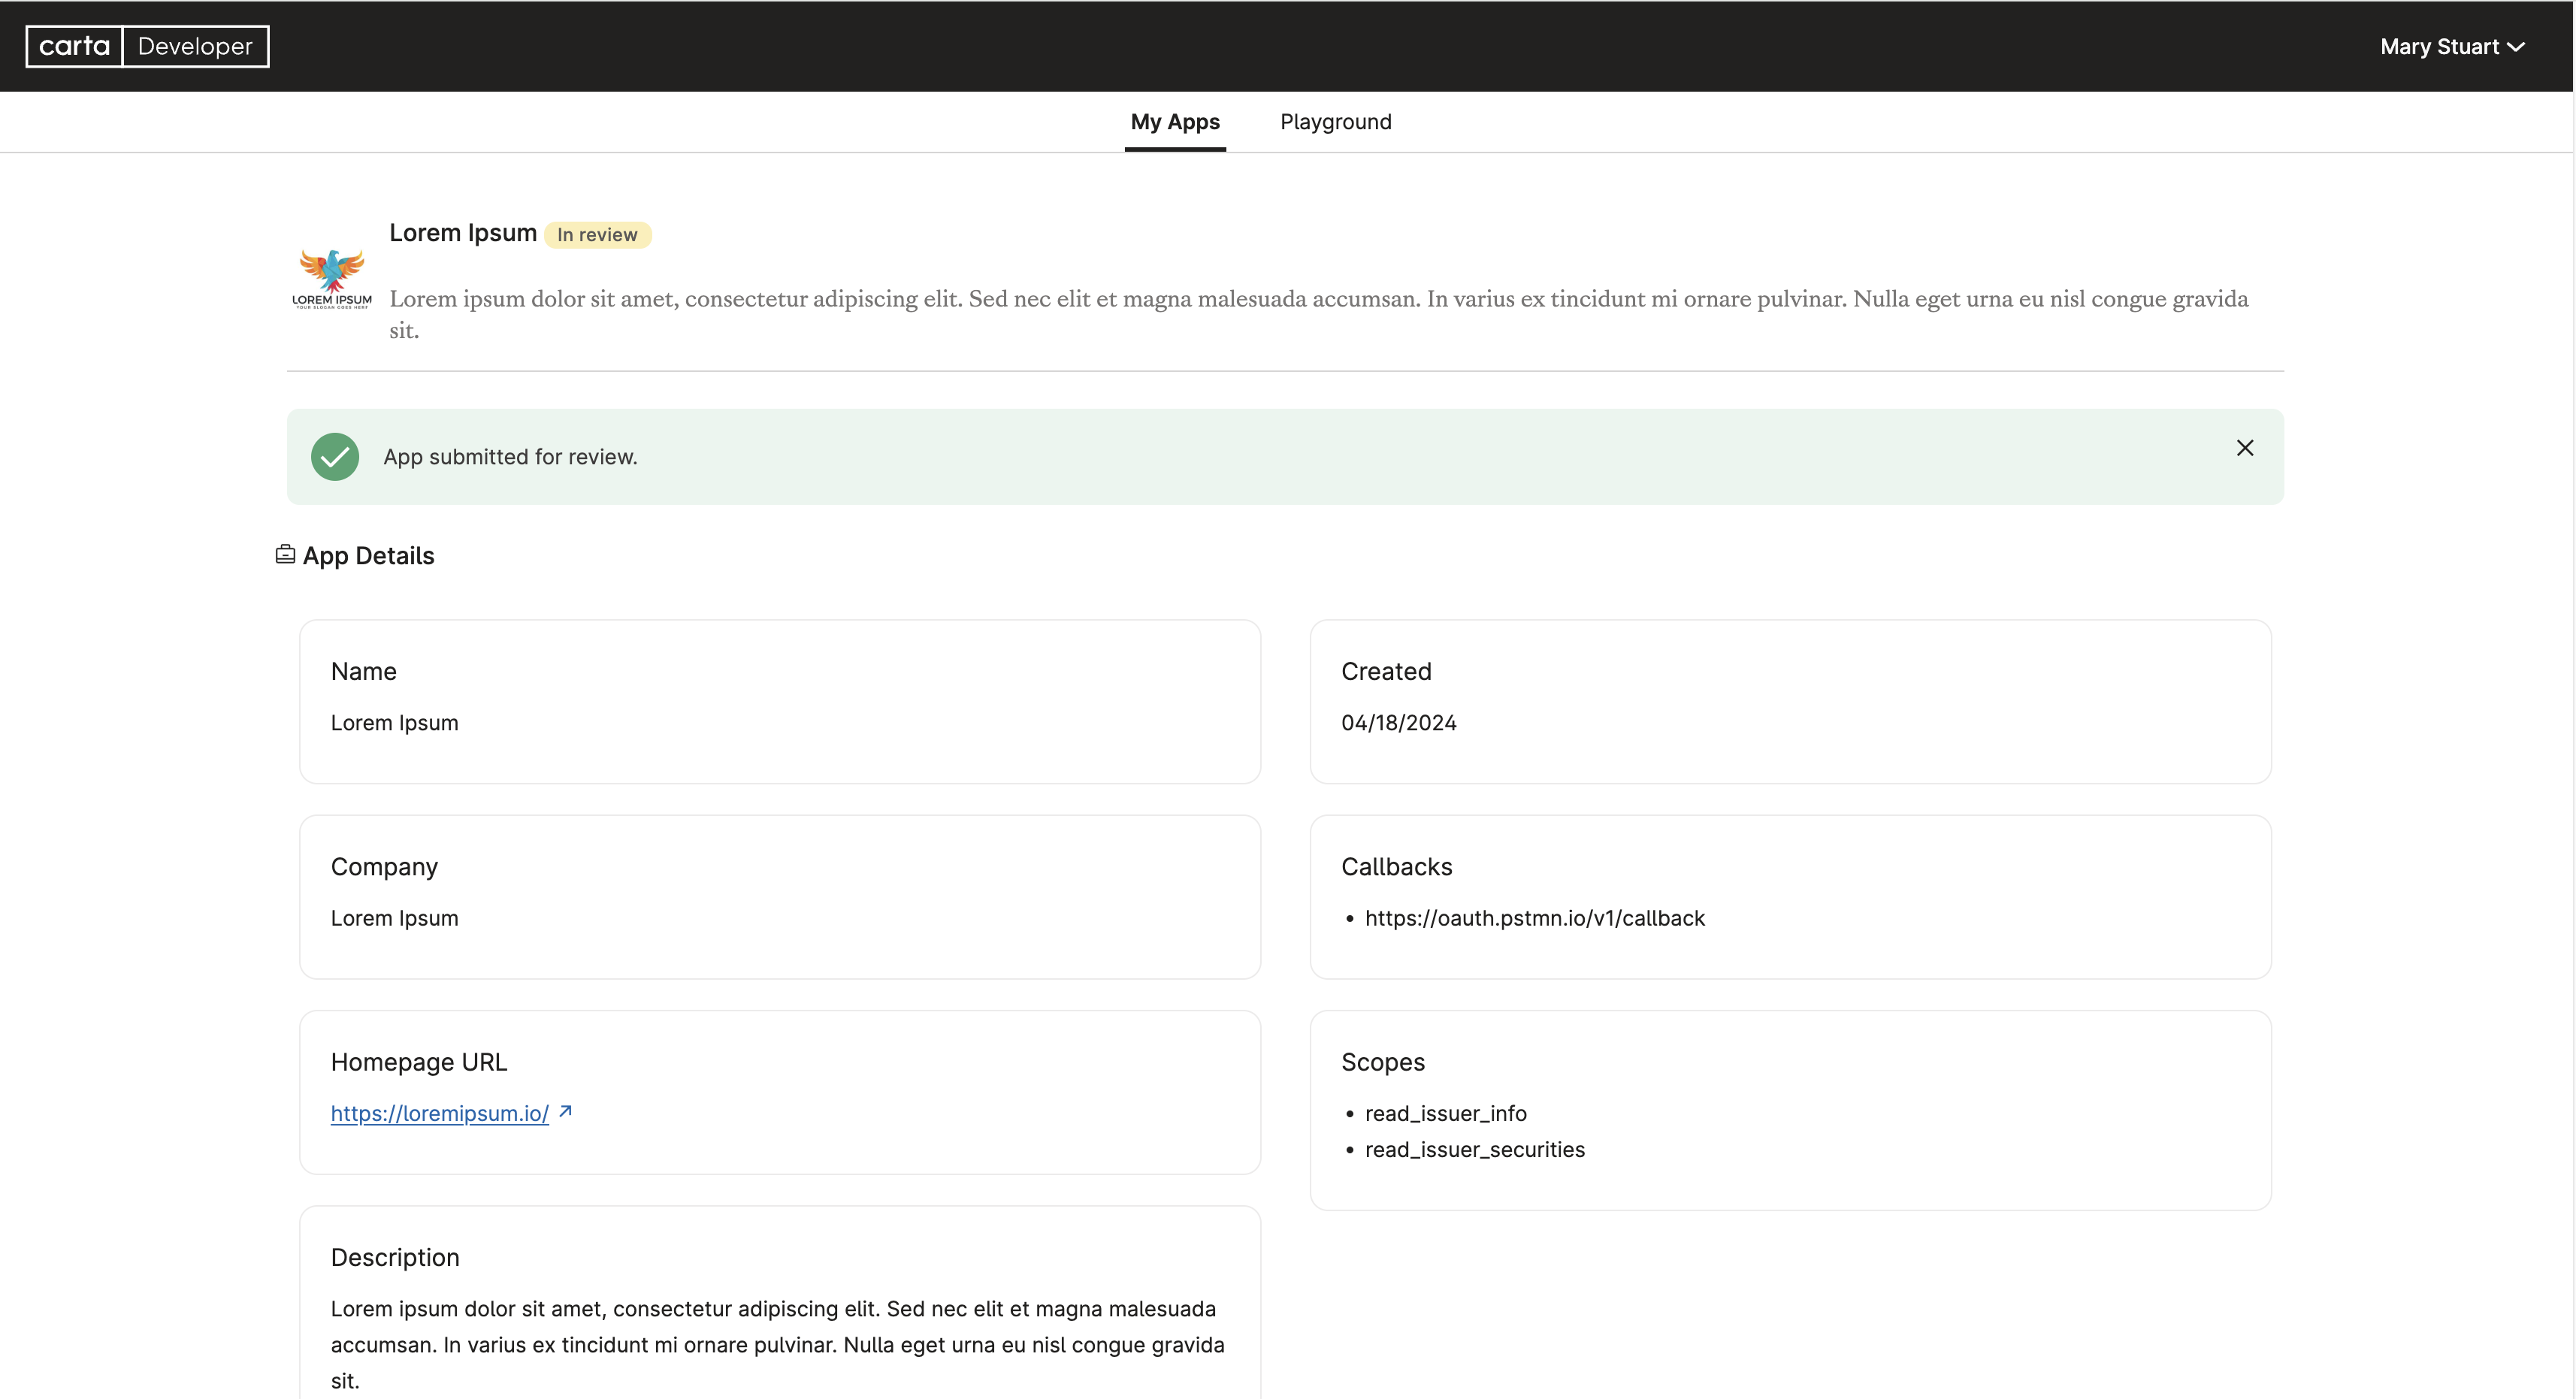Click the read_issuer_info scope item
The height and width of the screenshot is (1399, 2576).
[x=1445, y=1113]
